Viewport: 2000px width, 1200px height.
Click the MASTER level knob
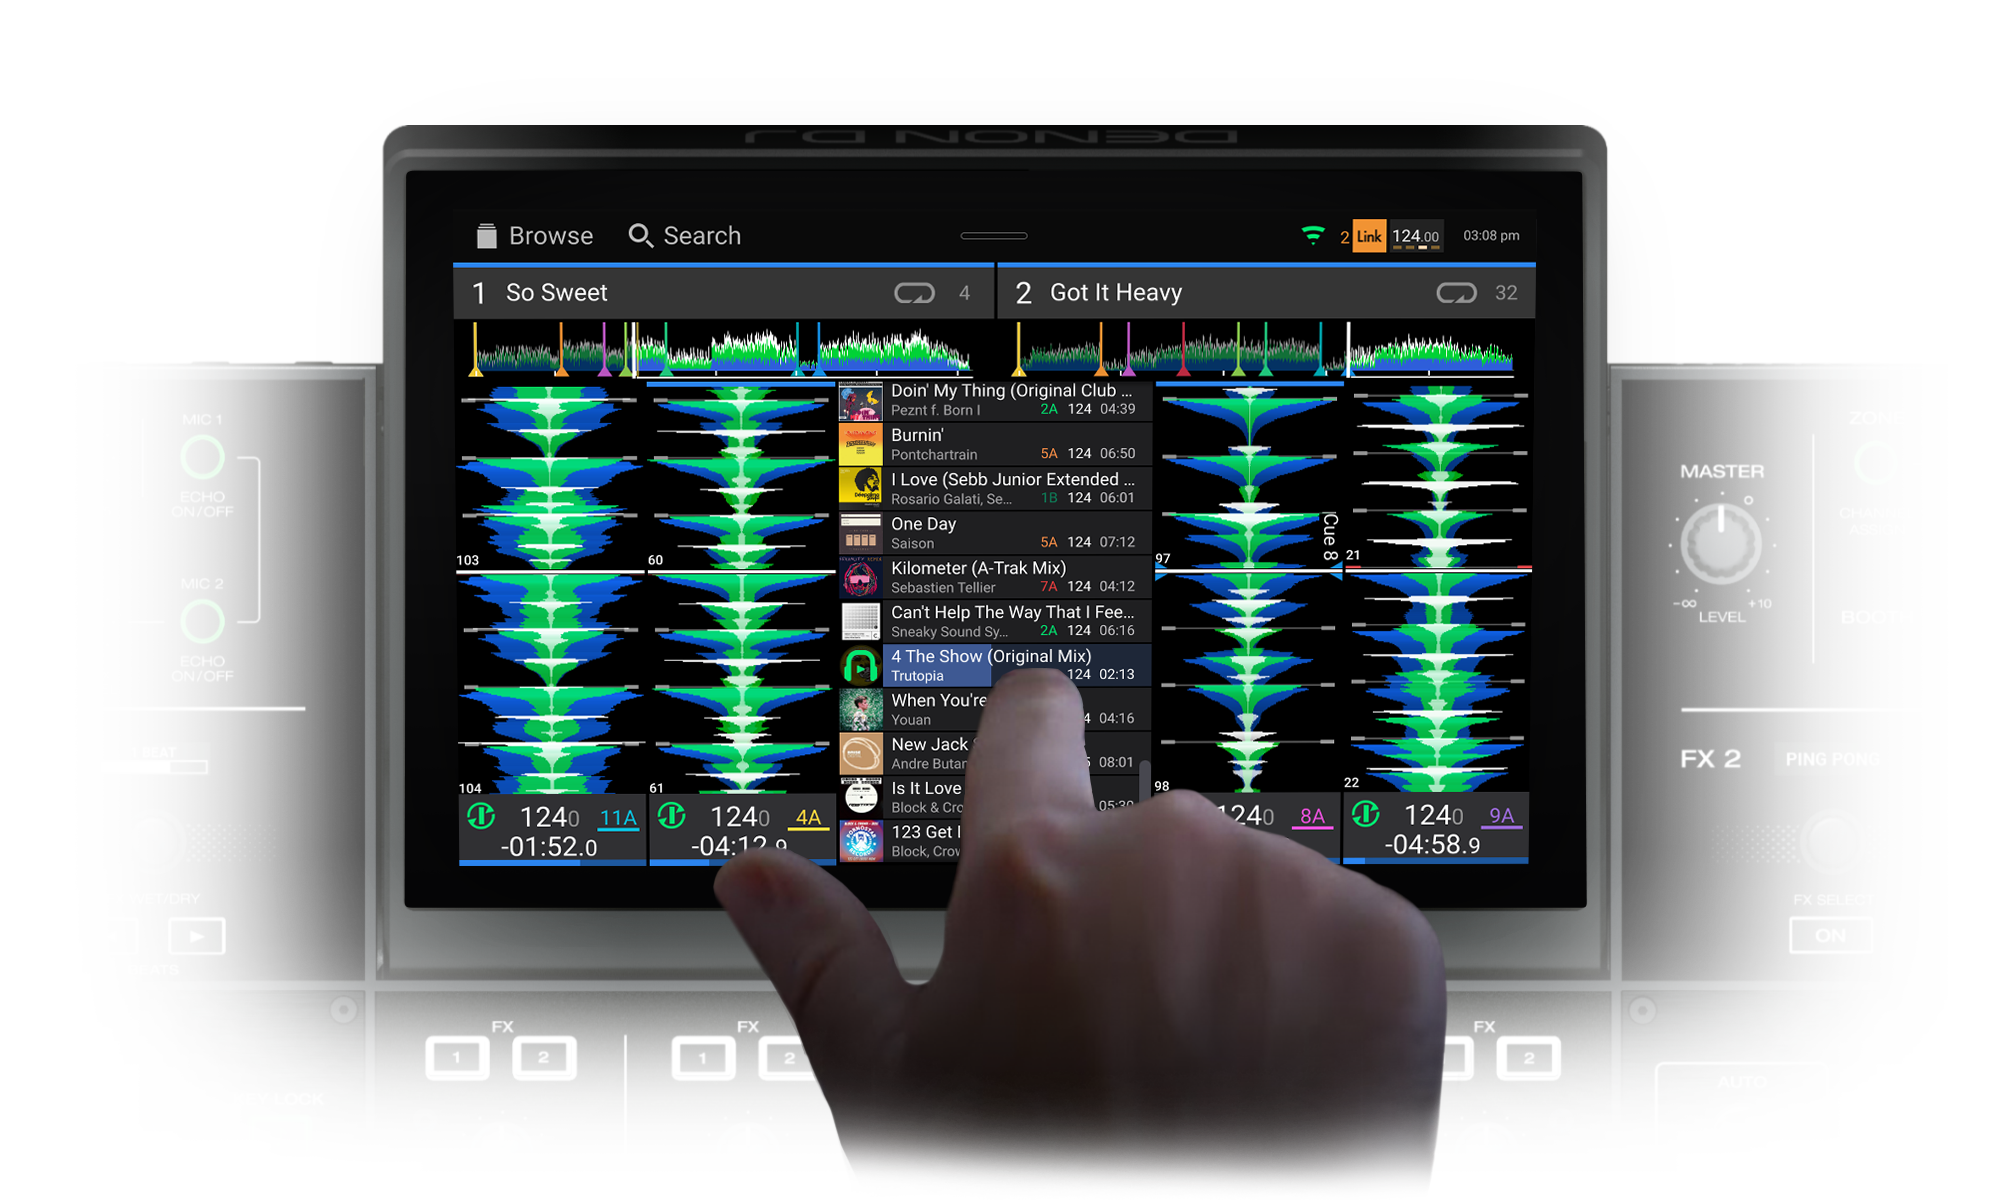coord(1721,545)
